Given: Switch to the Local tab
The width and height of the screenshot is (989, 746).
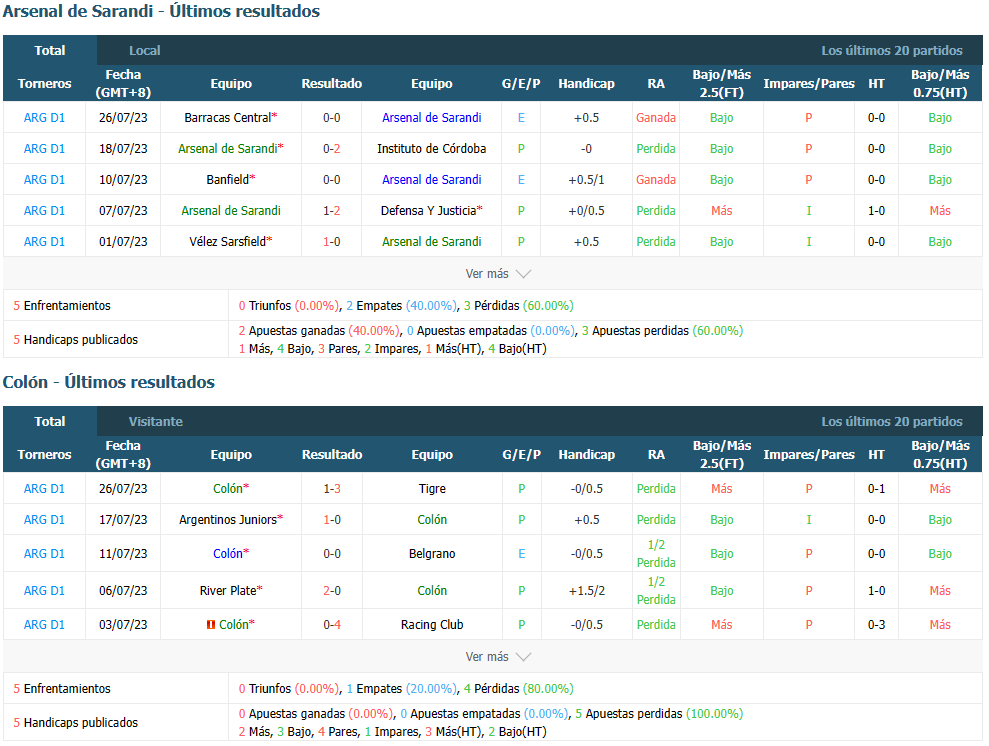Looking at the screenshot, I should click(144, 50).
